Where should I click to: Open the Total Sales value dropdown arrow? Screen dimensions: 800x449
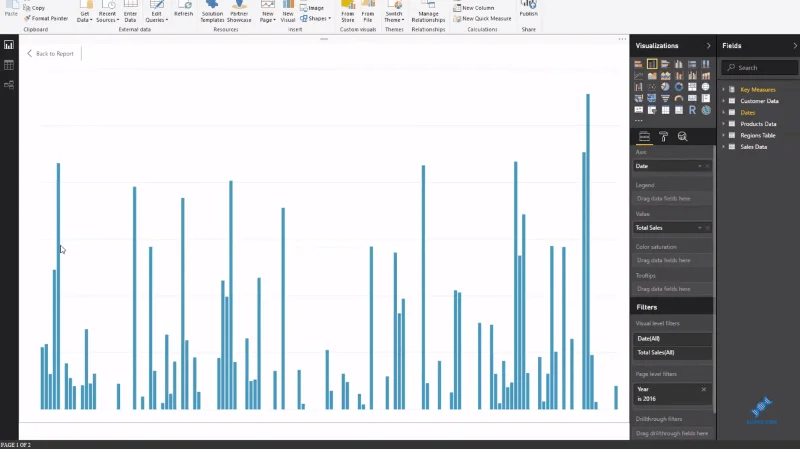[x=699, y=228]
